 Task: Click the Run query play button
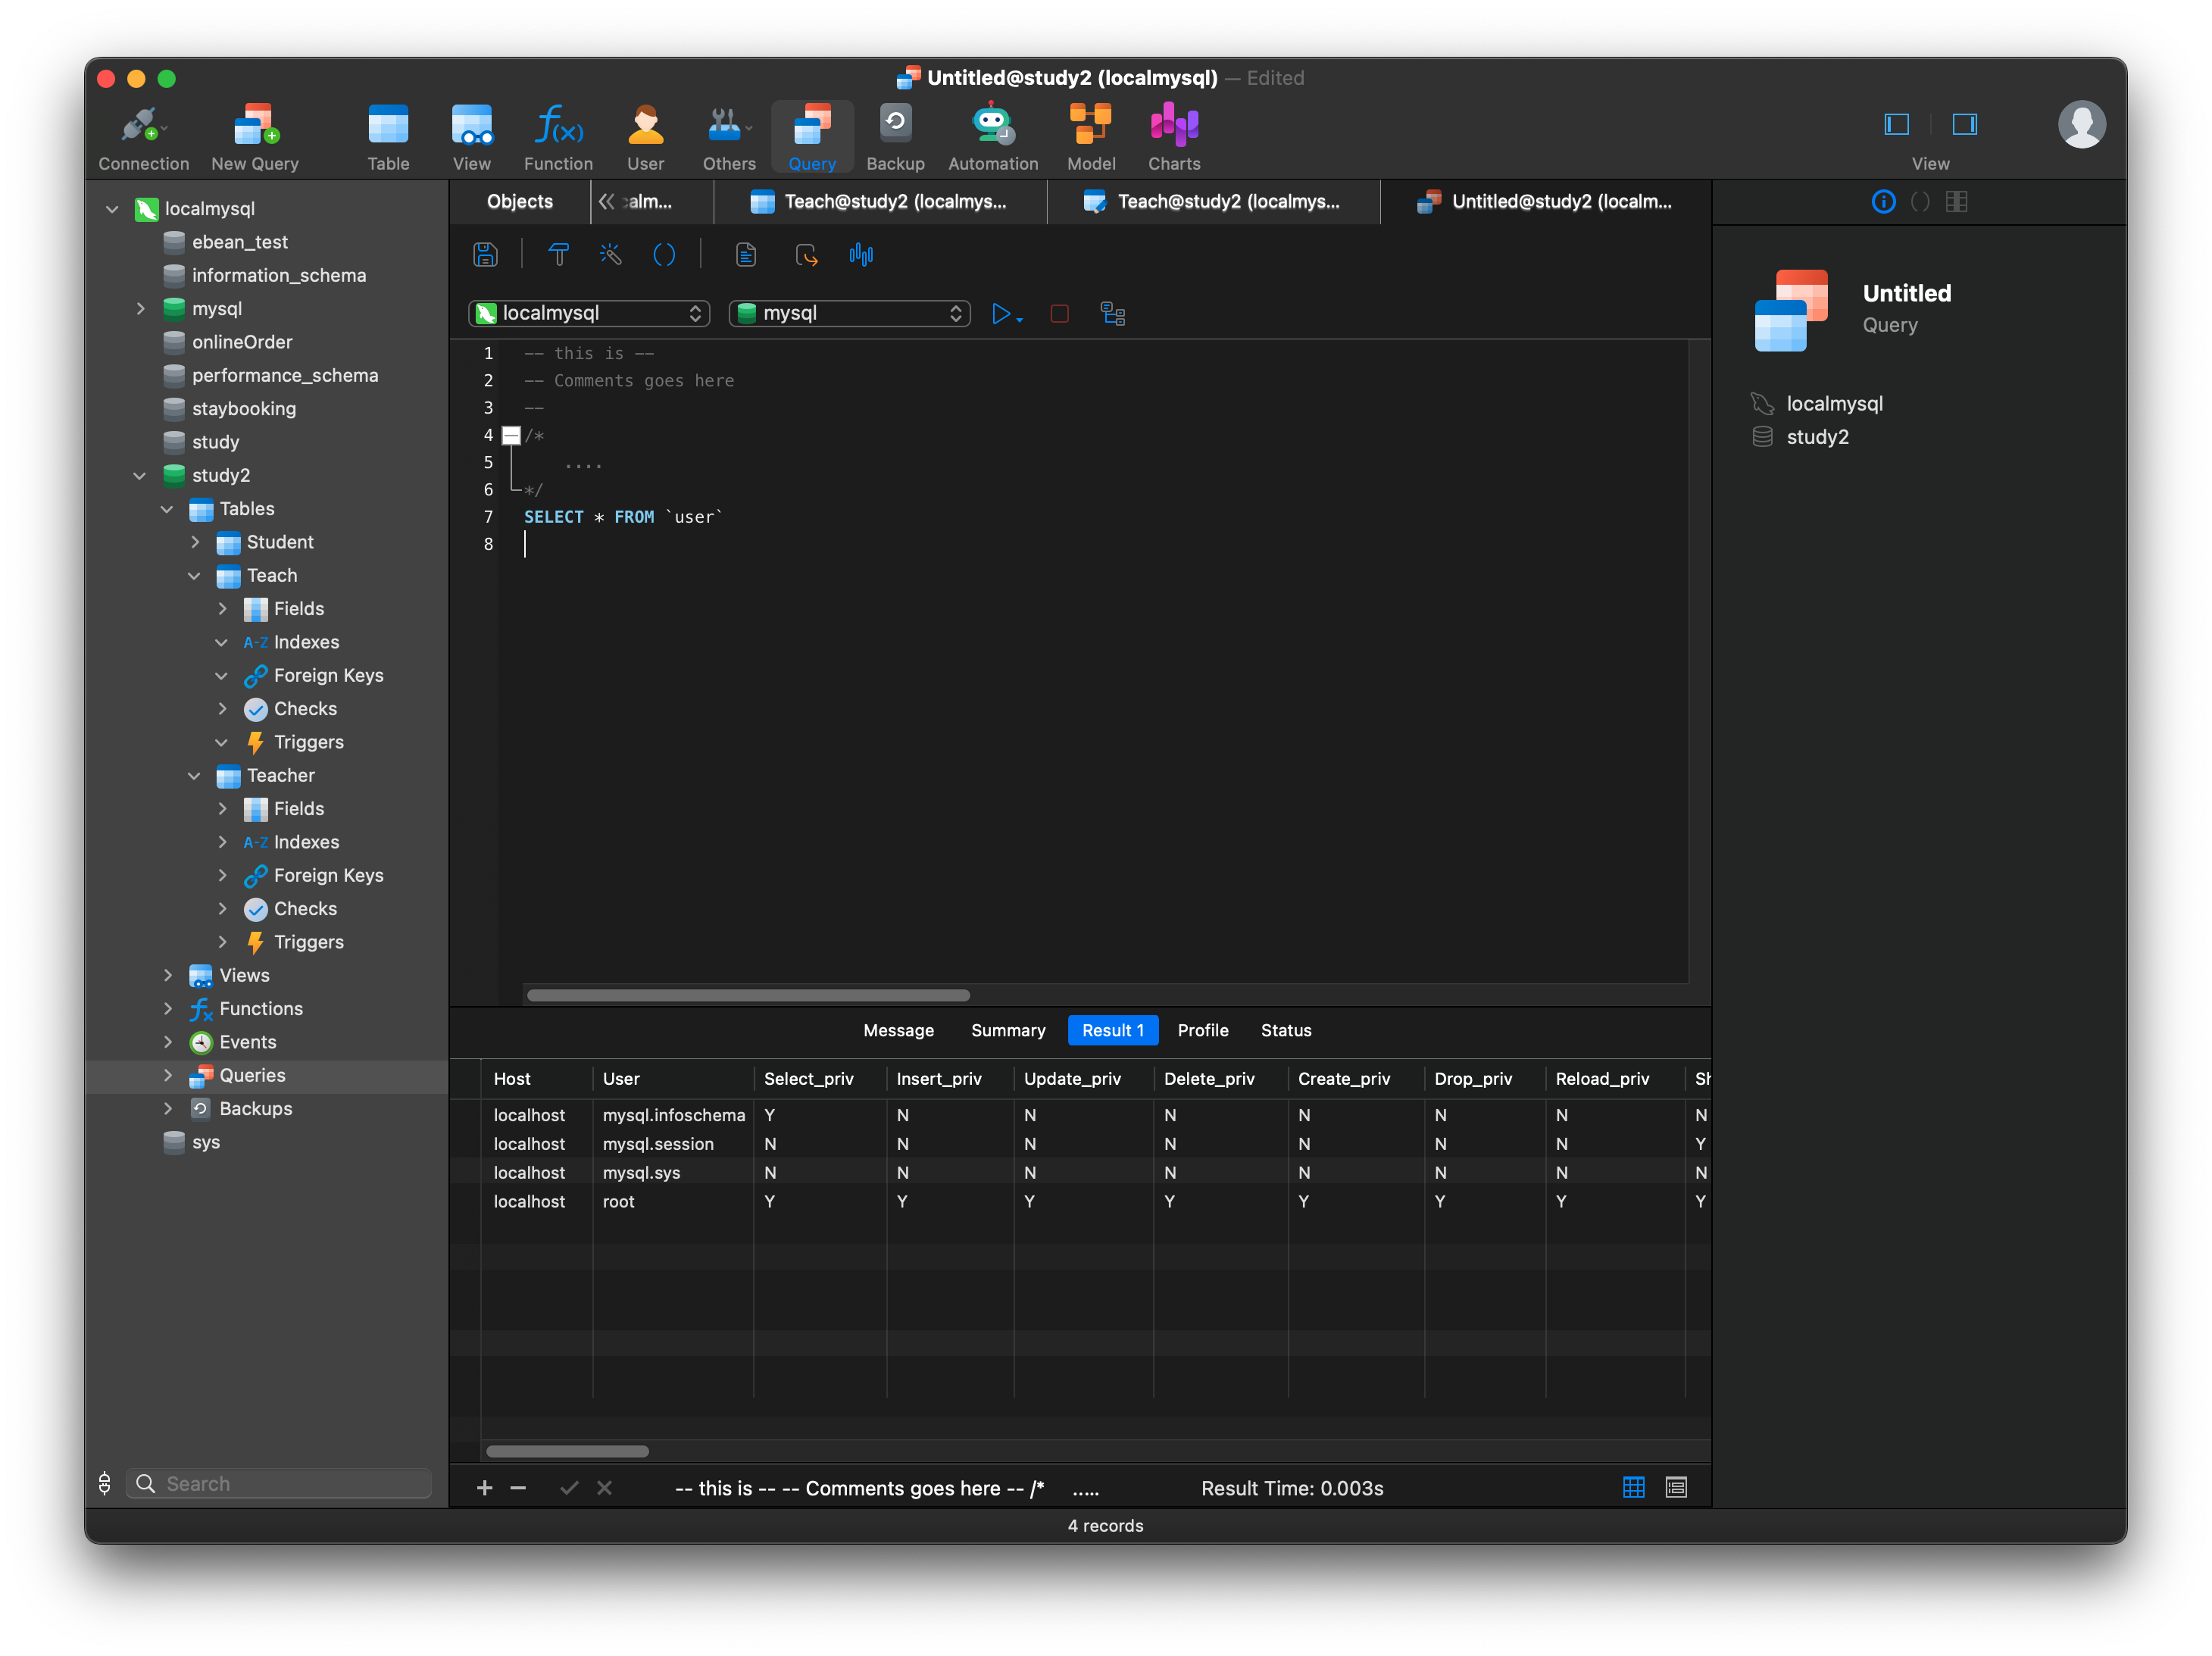(x=1000, y=314)
